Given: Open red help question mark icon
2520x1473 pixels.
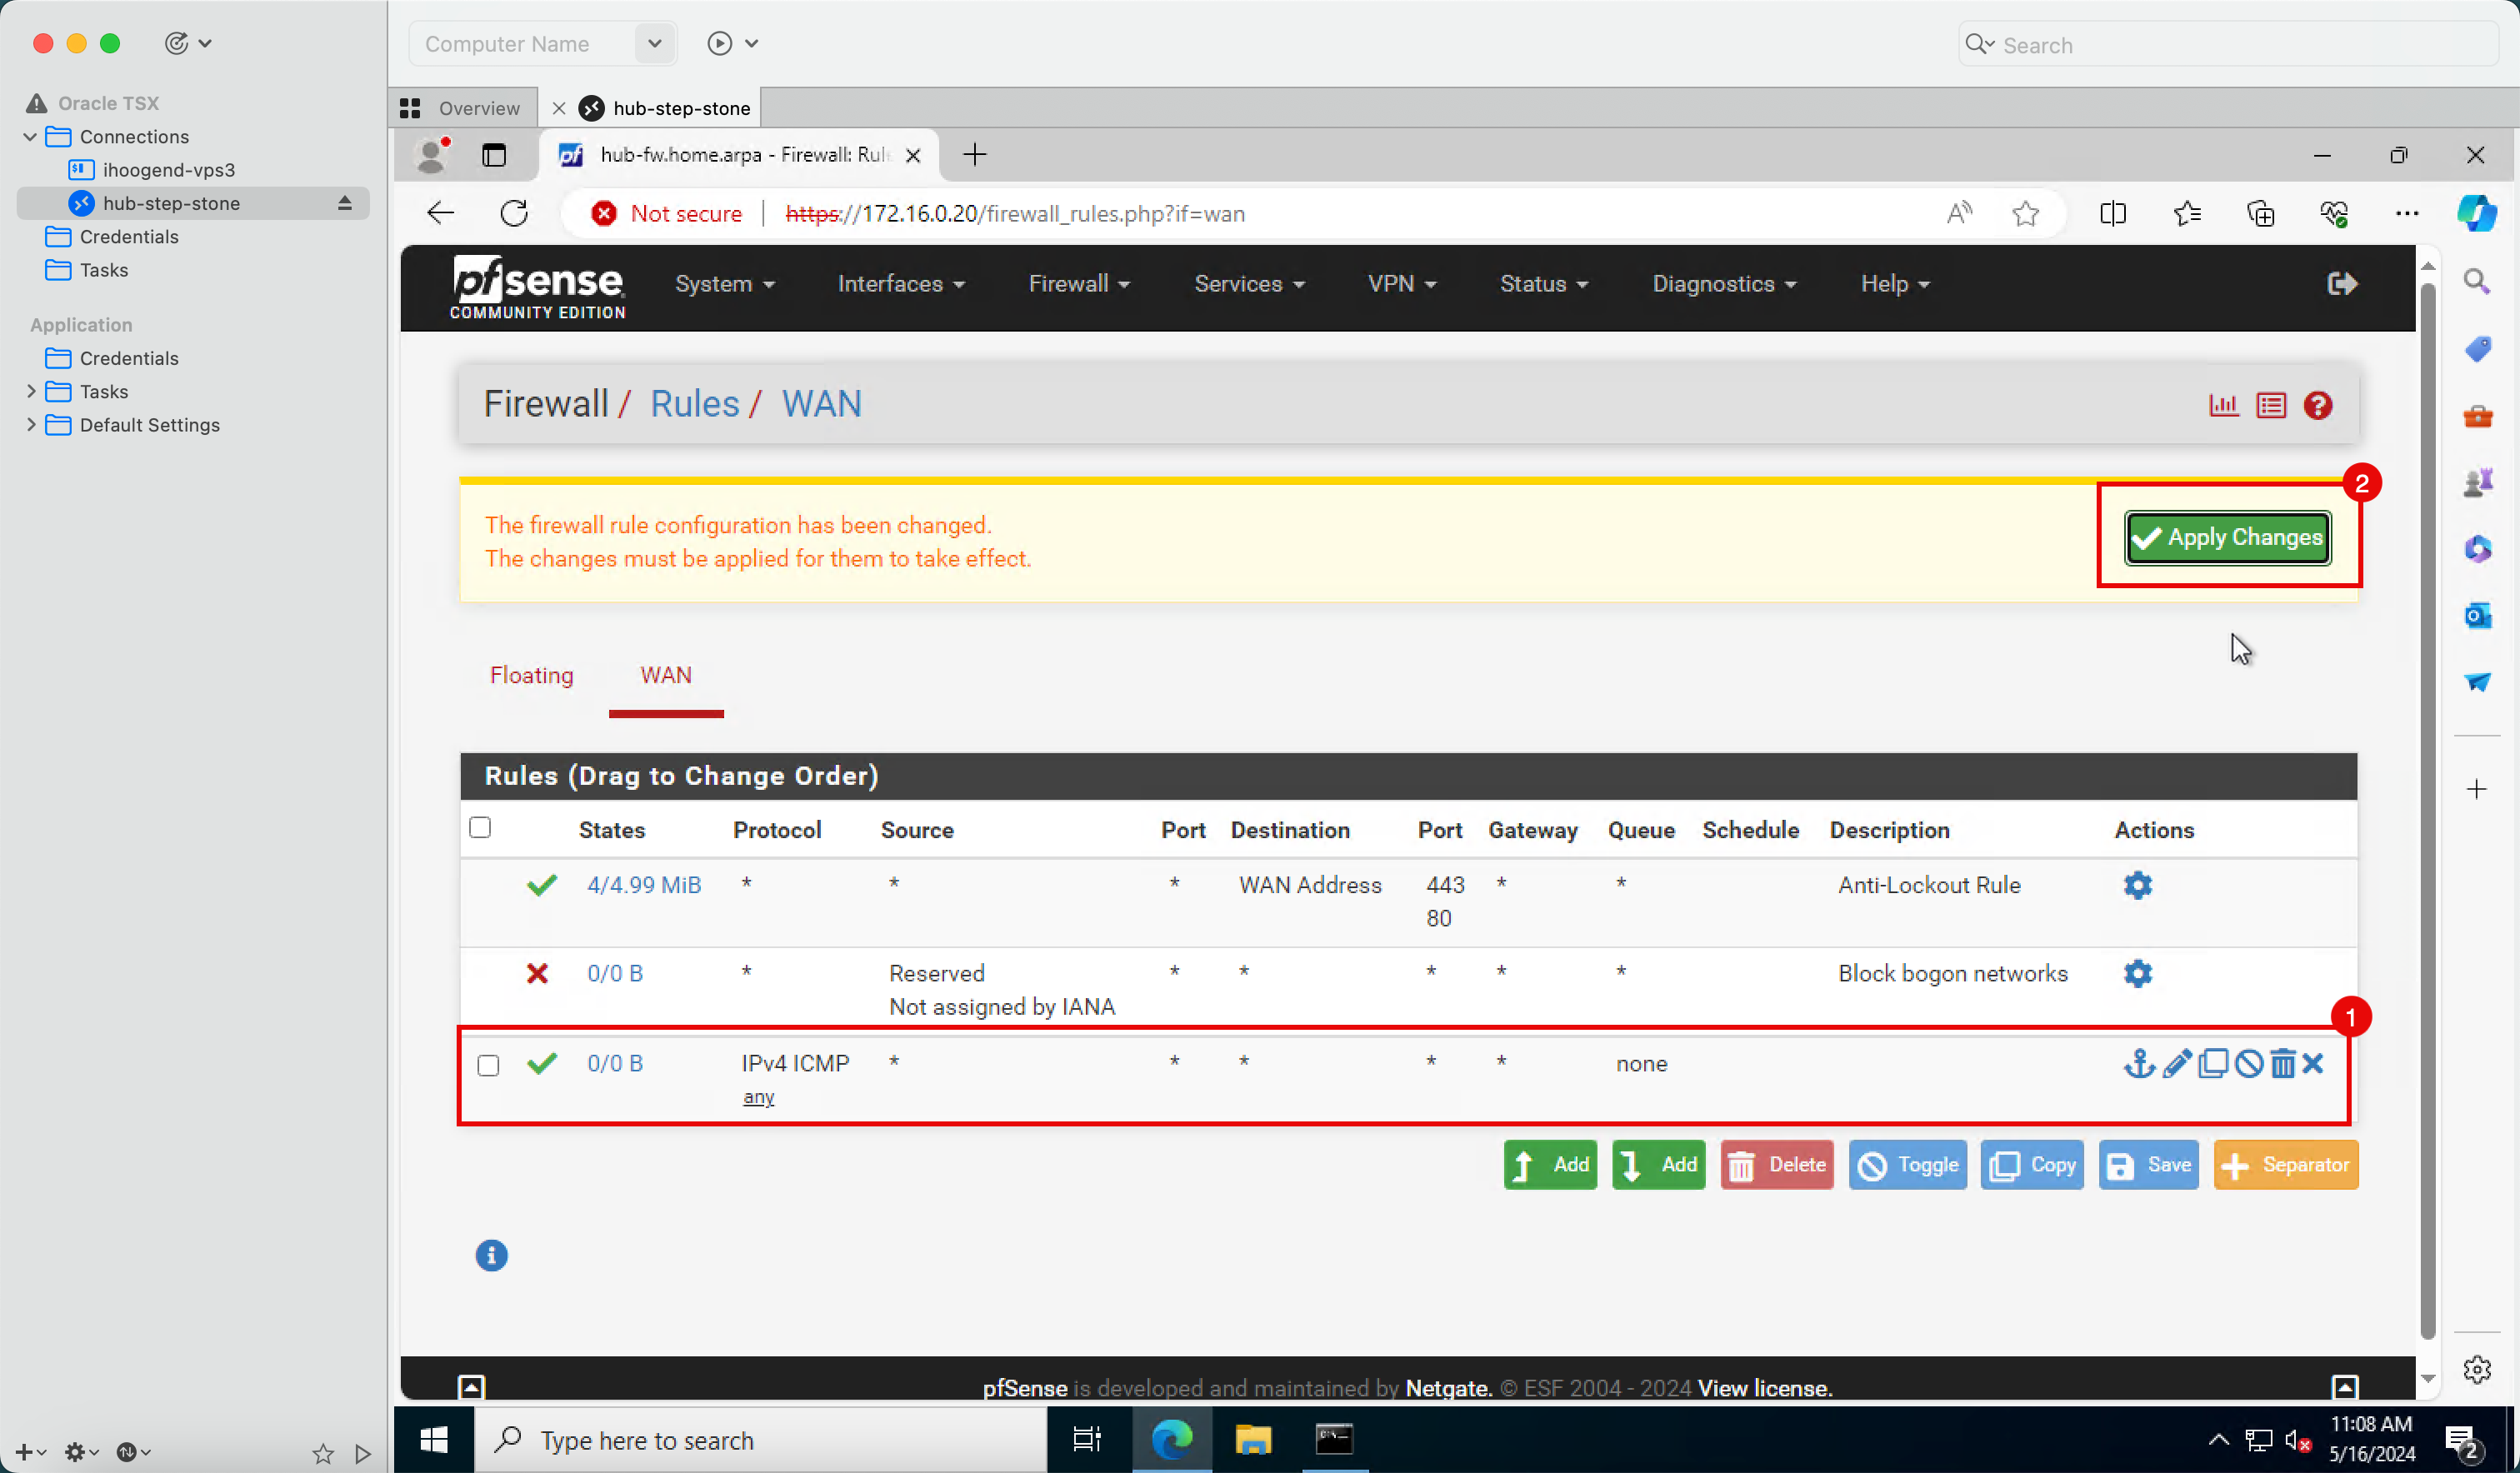Looking at the screenshot, I should (x=2317, y=405).
